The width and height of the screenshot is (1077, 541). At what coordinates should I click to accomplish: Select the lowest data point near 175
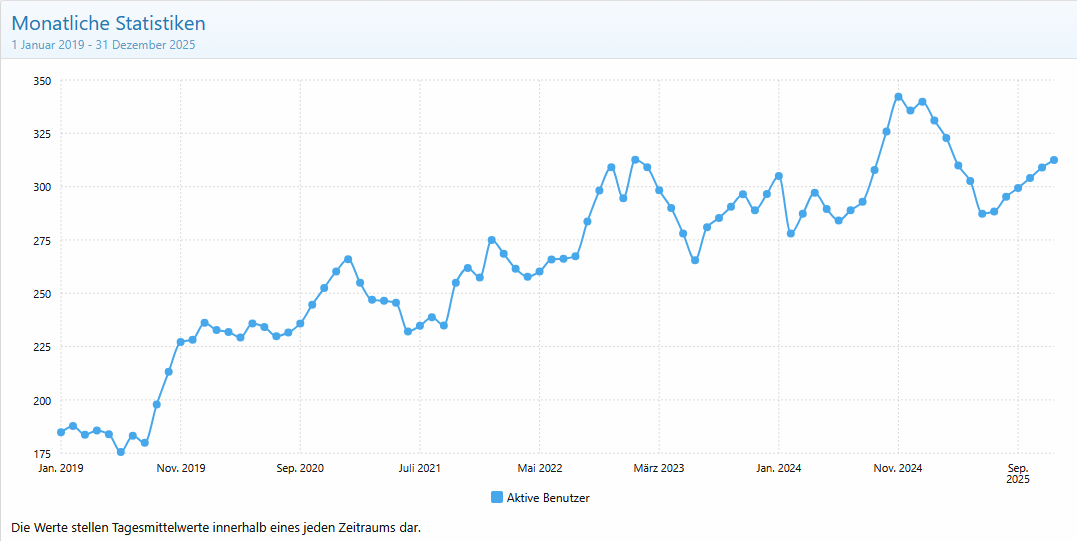point(121,452)
